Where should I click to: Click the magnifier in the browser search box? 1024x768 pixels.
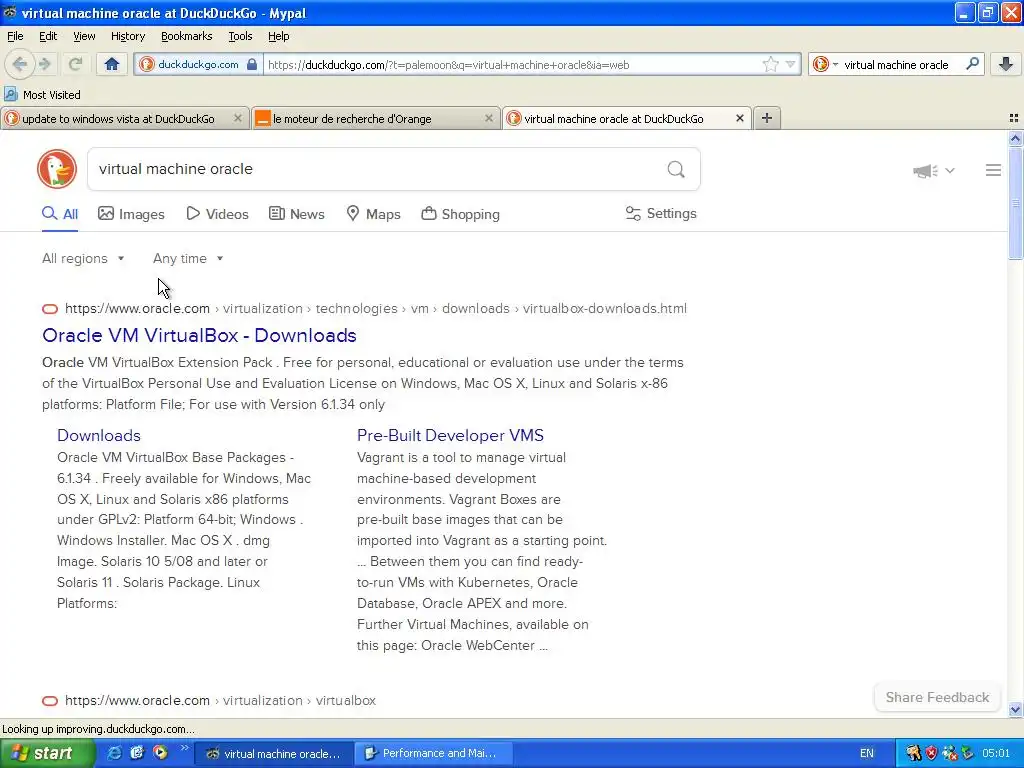(x=972, y=64)
